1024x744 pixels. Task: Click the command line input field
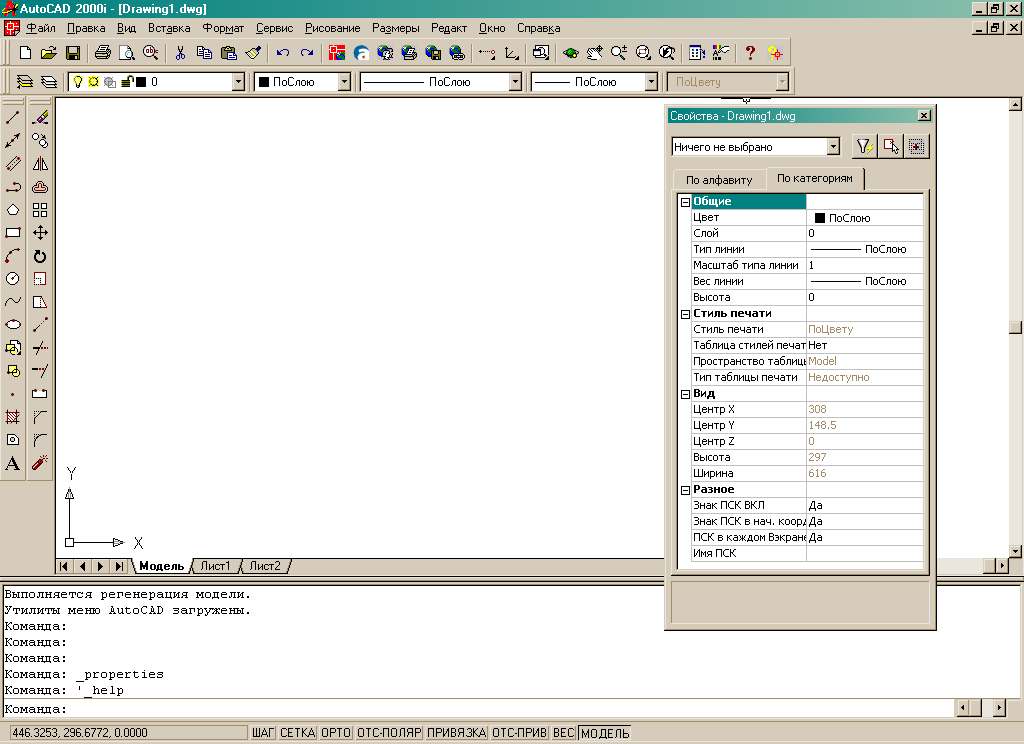pos(500,709)
